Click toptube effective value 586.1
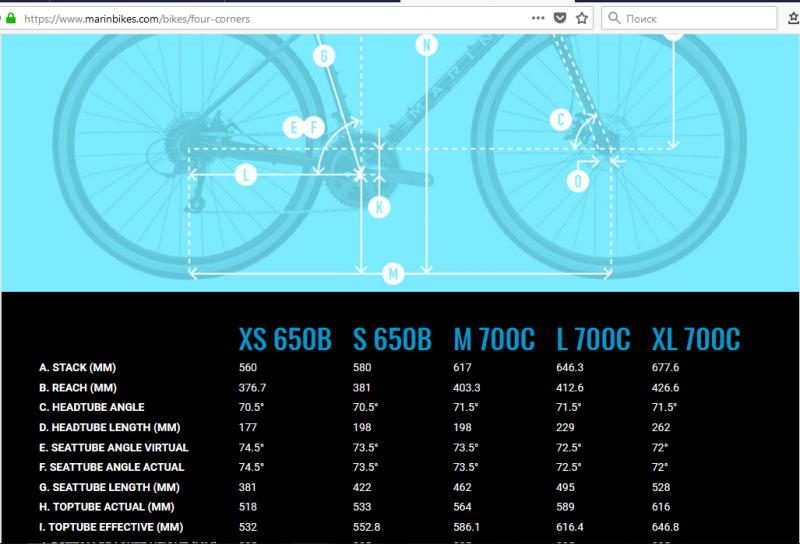The width and height of the screenshot is (800, 544). [x=466, y=527]
